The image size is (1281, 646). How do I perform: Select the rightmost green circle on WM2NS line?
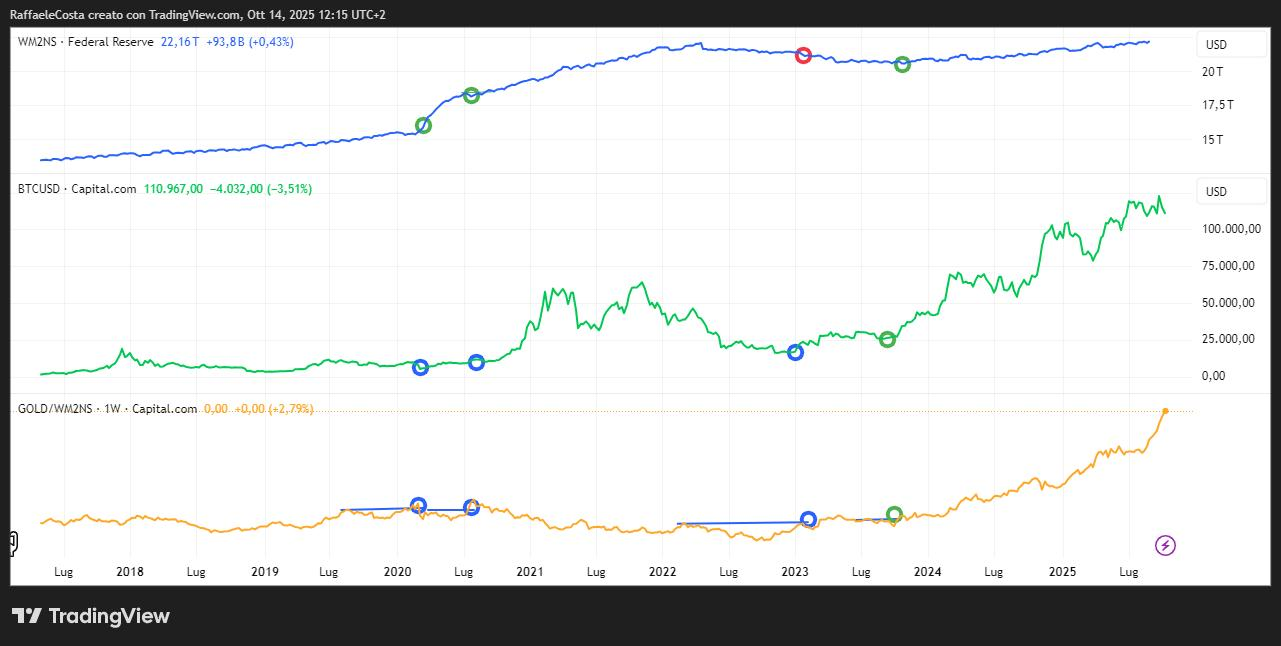902,64
